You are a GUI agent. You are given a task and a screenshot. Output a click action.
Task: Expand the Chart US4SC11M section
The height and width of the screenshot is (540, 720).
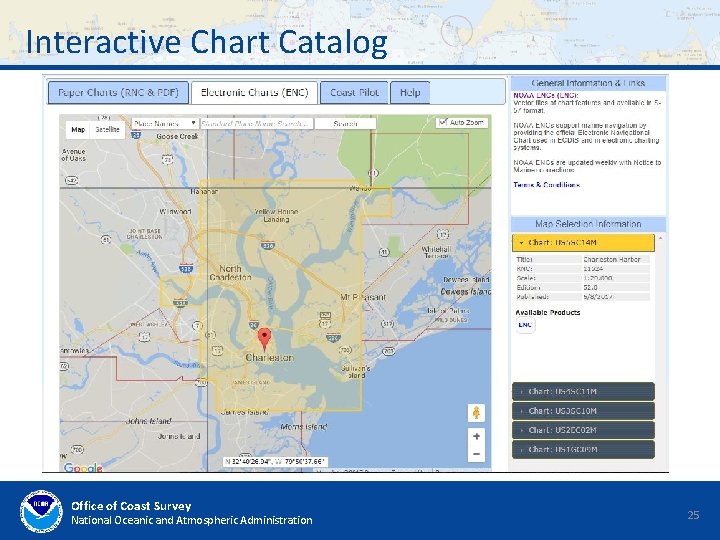pos(583,392)
